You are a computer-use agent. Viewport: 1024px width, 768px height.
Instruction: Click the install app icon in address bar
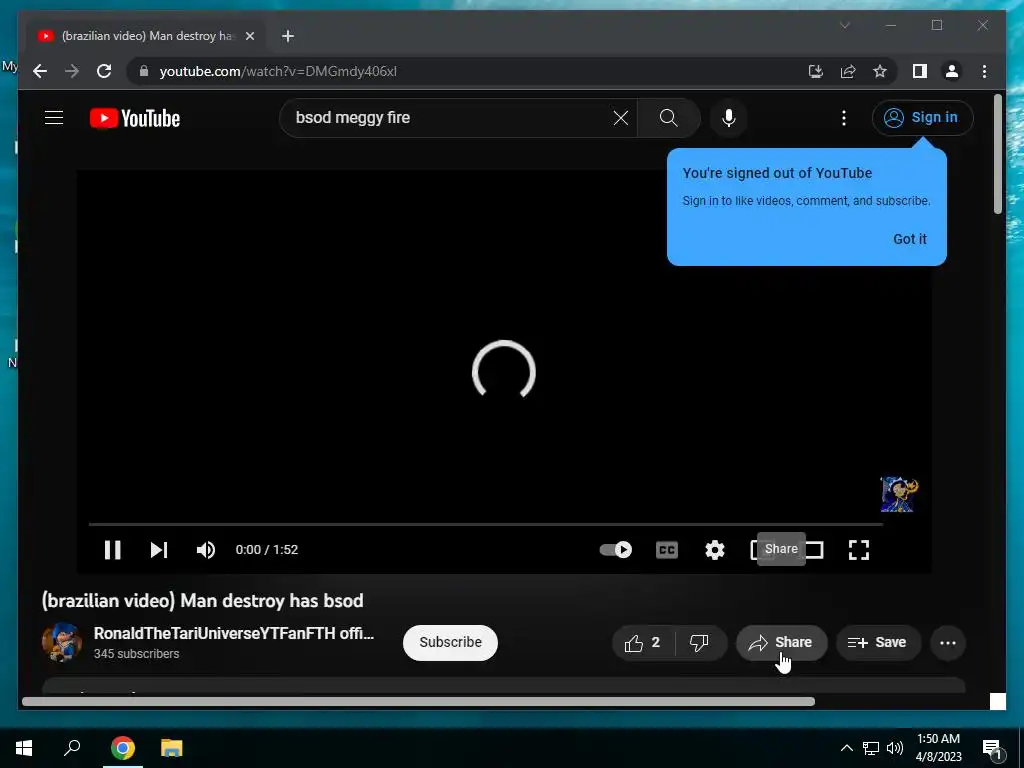tap(816, 71)
